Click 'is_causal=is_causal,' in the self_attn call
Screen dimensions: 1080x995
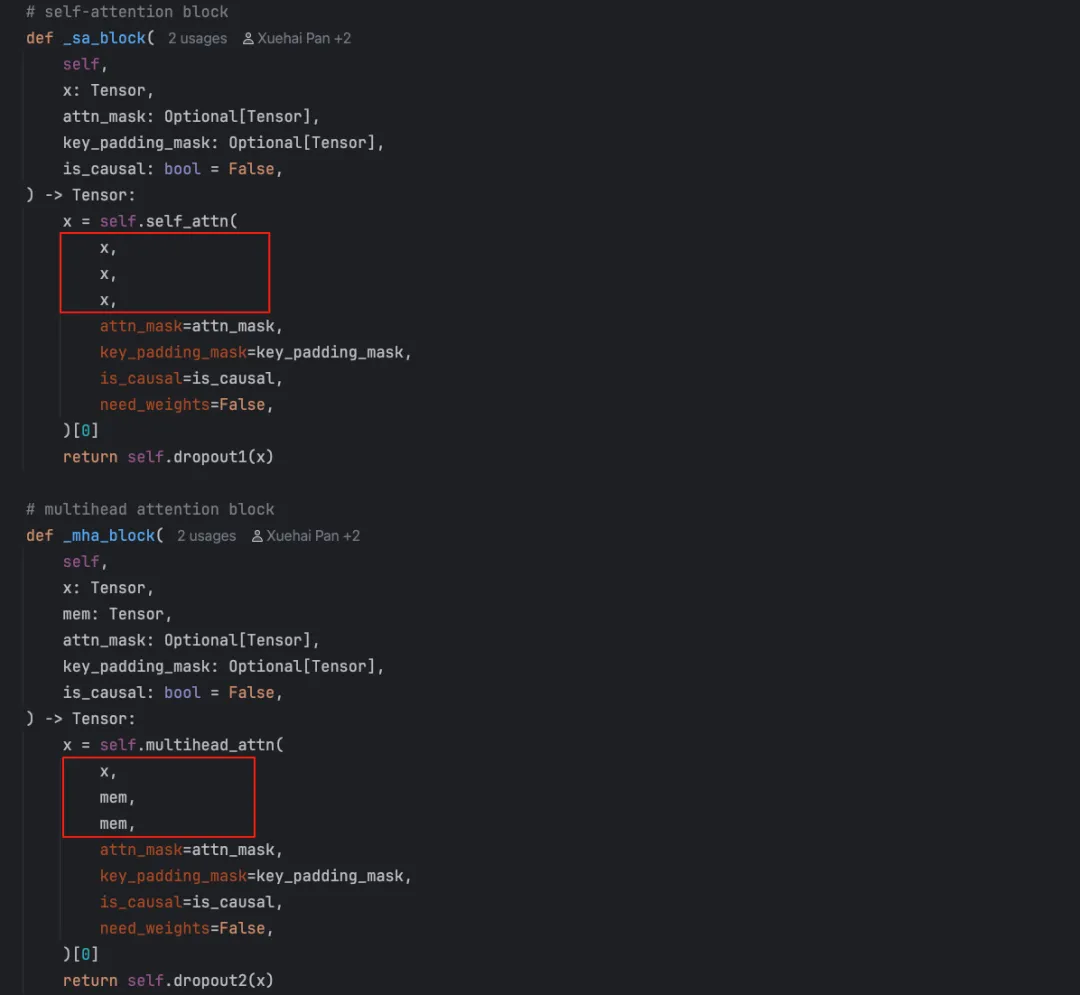[191, 379]
